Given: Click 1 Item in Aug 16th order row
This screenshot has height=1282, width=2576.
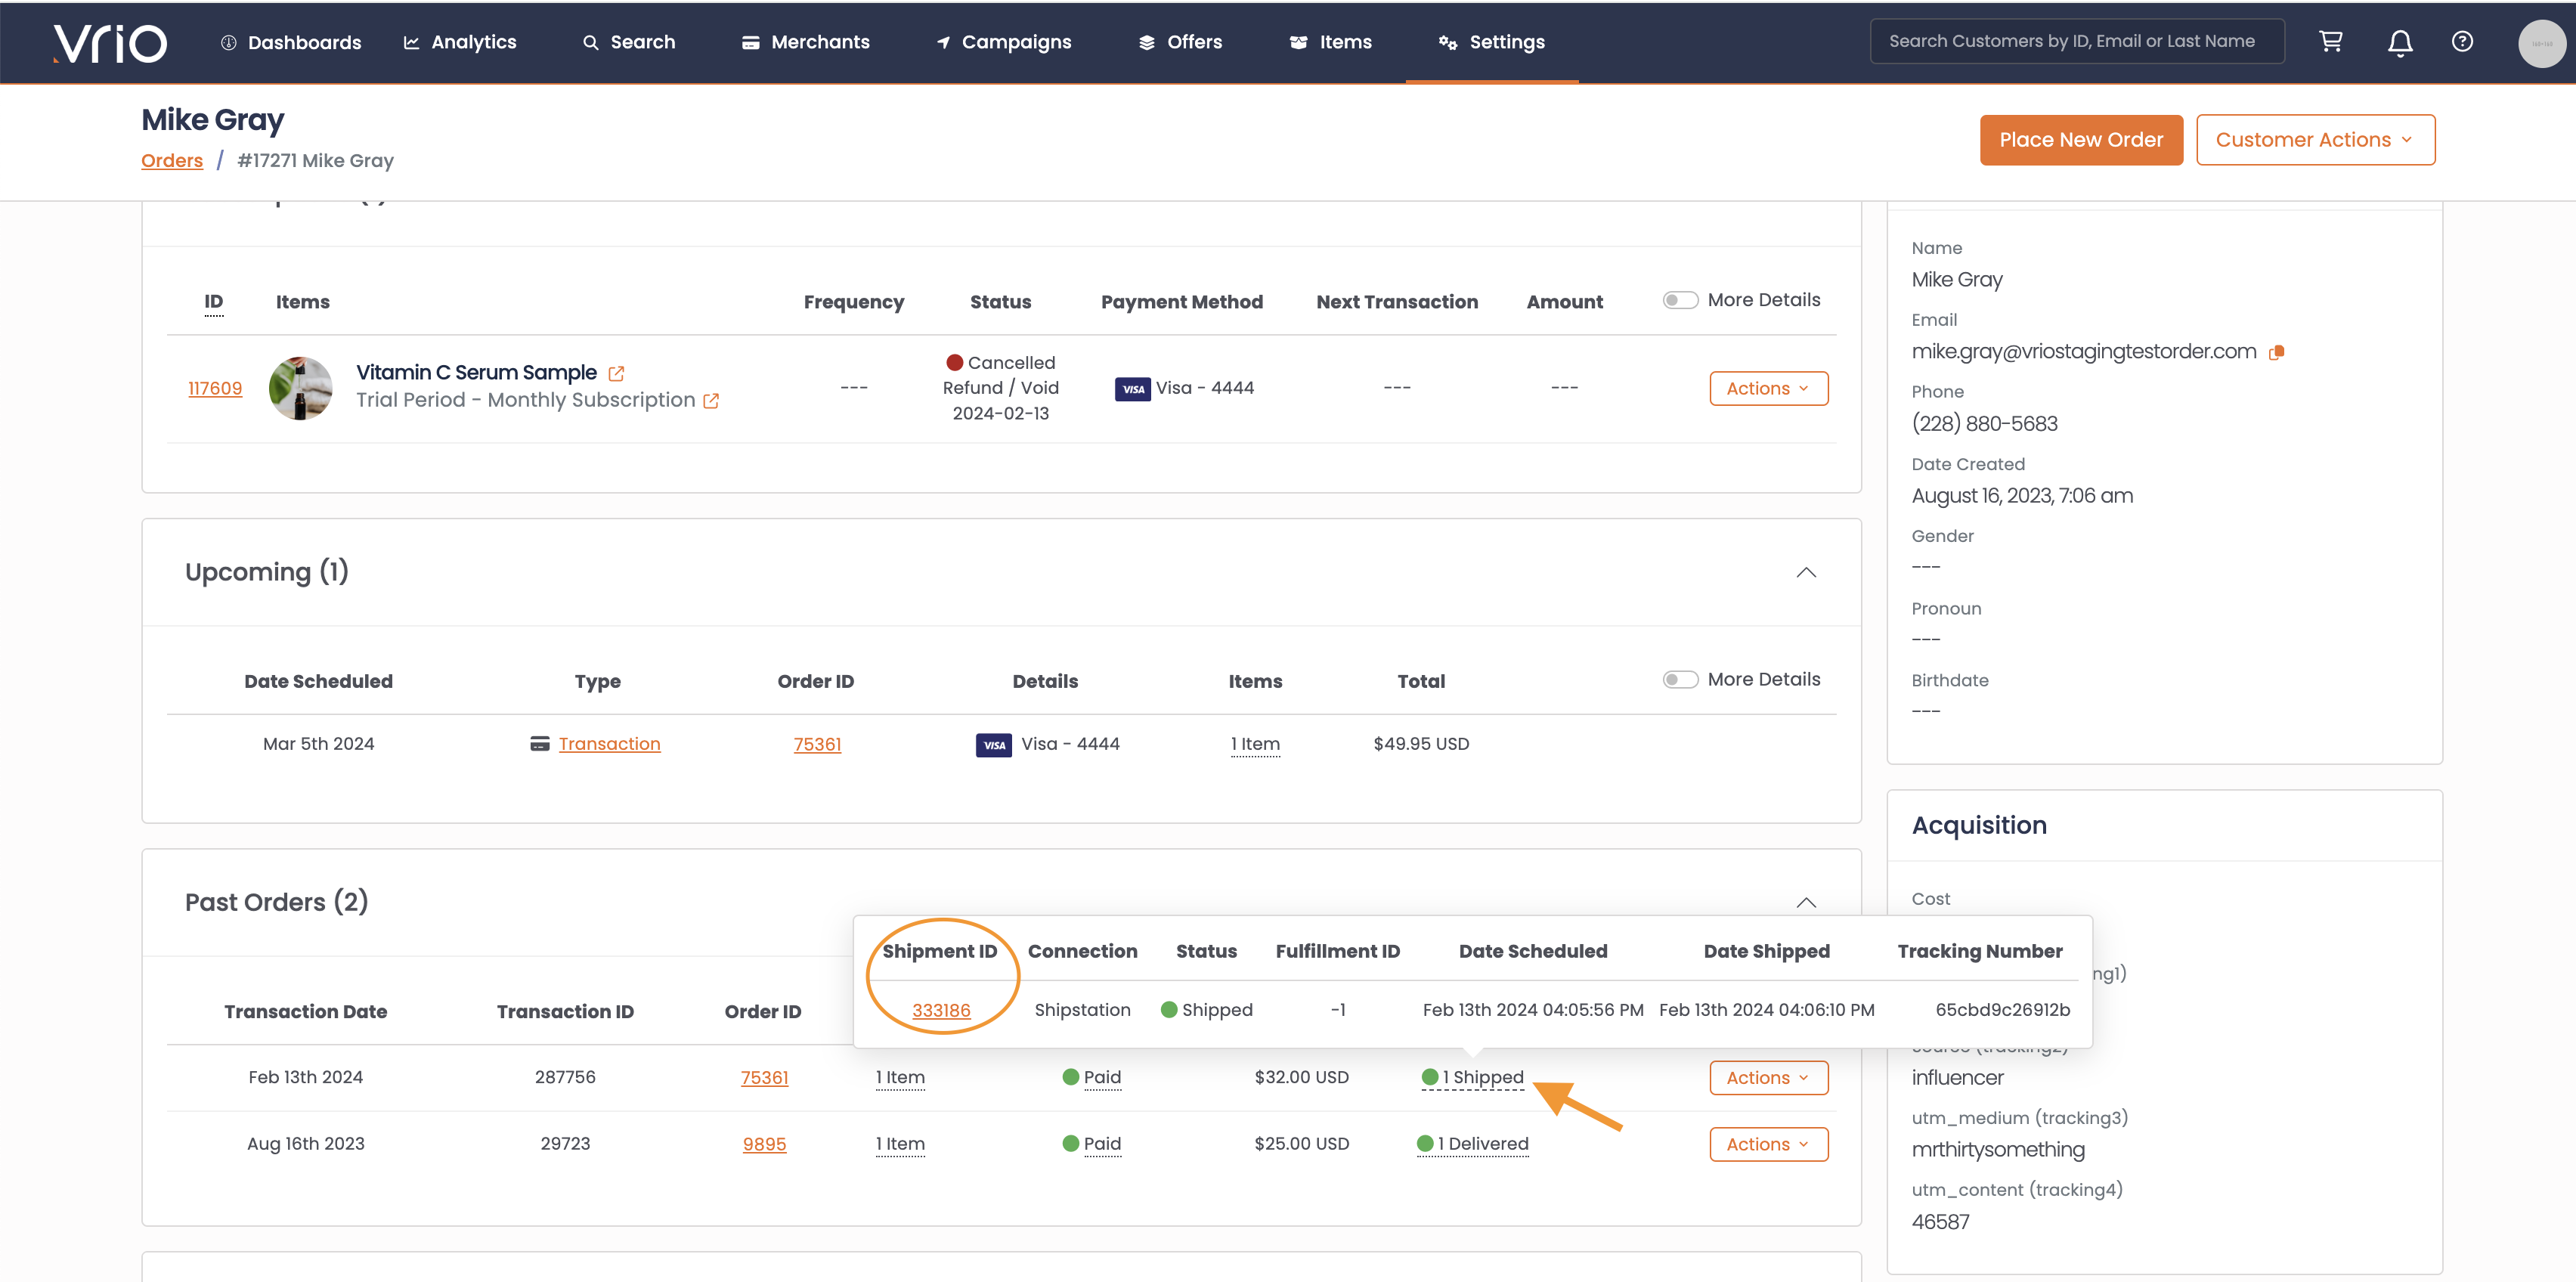Looking at the screenshot, I should (900, 1144).
